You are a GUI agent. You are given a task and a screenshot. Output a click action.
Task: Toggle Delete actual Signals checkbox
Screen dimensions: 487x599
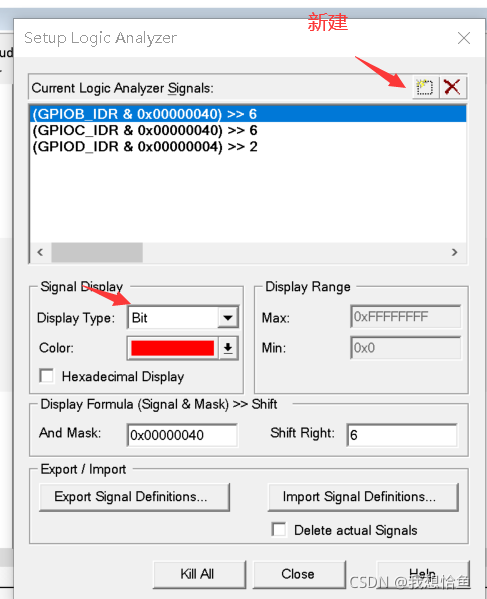coord(279,530)
